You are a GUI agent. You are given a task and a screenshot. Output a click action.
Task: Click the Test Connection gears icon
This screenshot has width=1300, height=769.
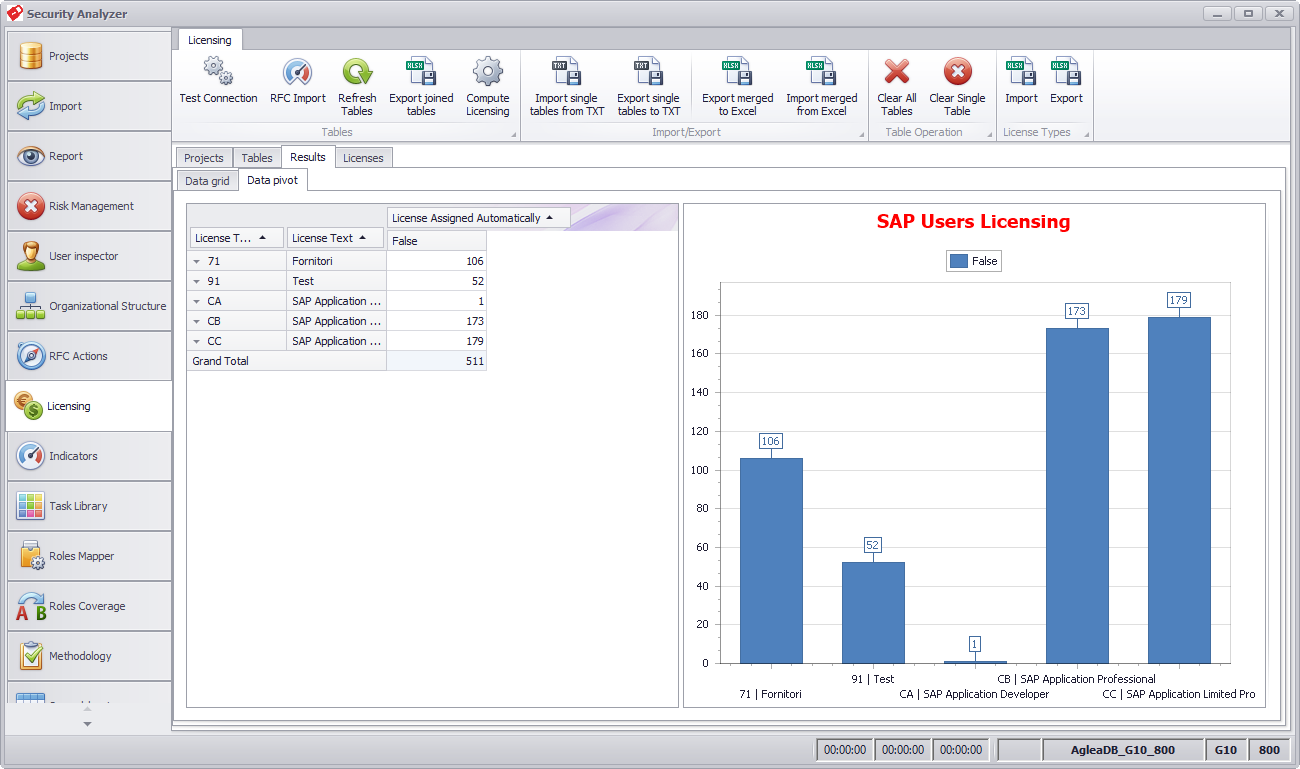point(218,72)
